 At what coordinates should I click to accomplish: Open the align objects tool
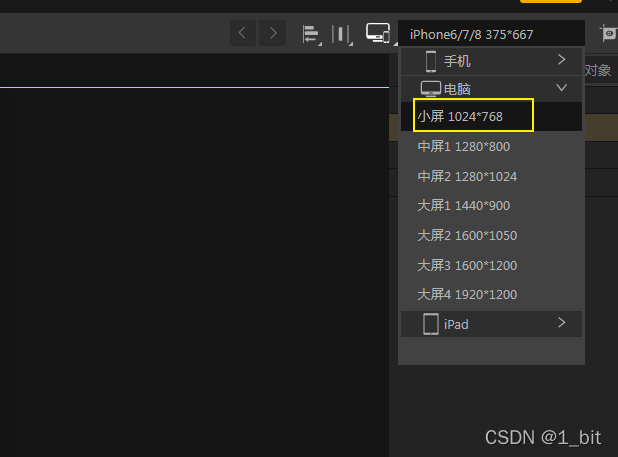pyautogui.click(x=311, y=34)
